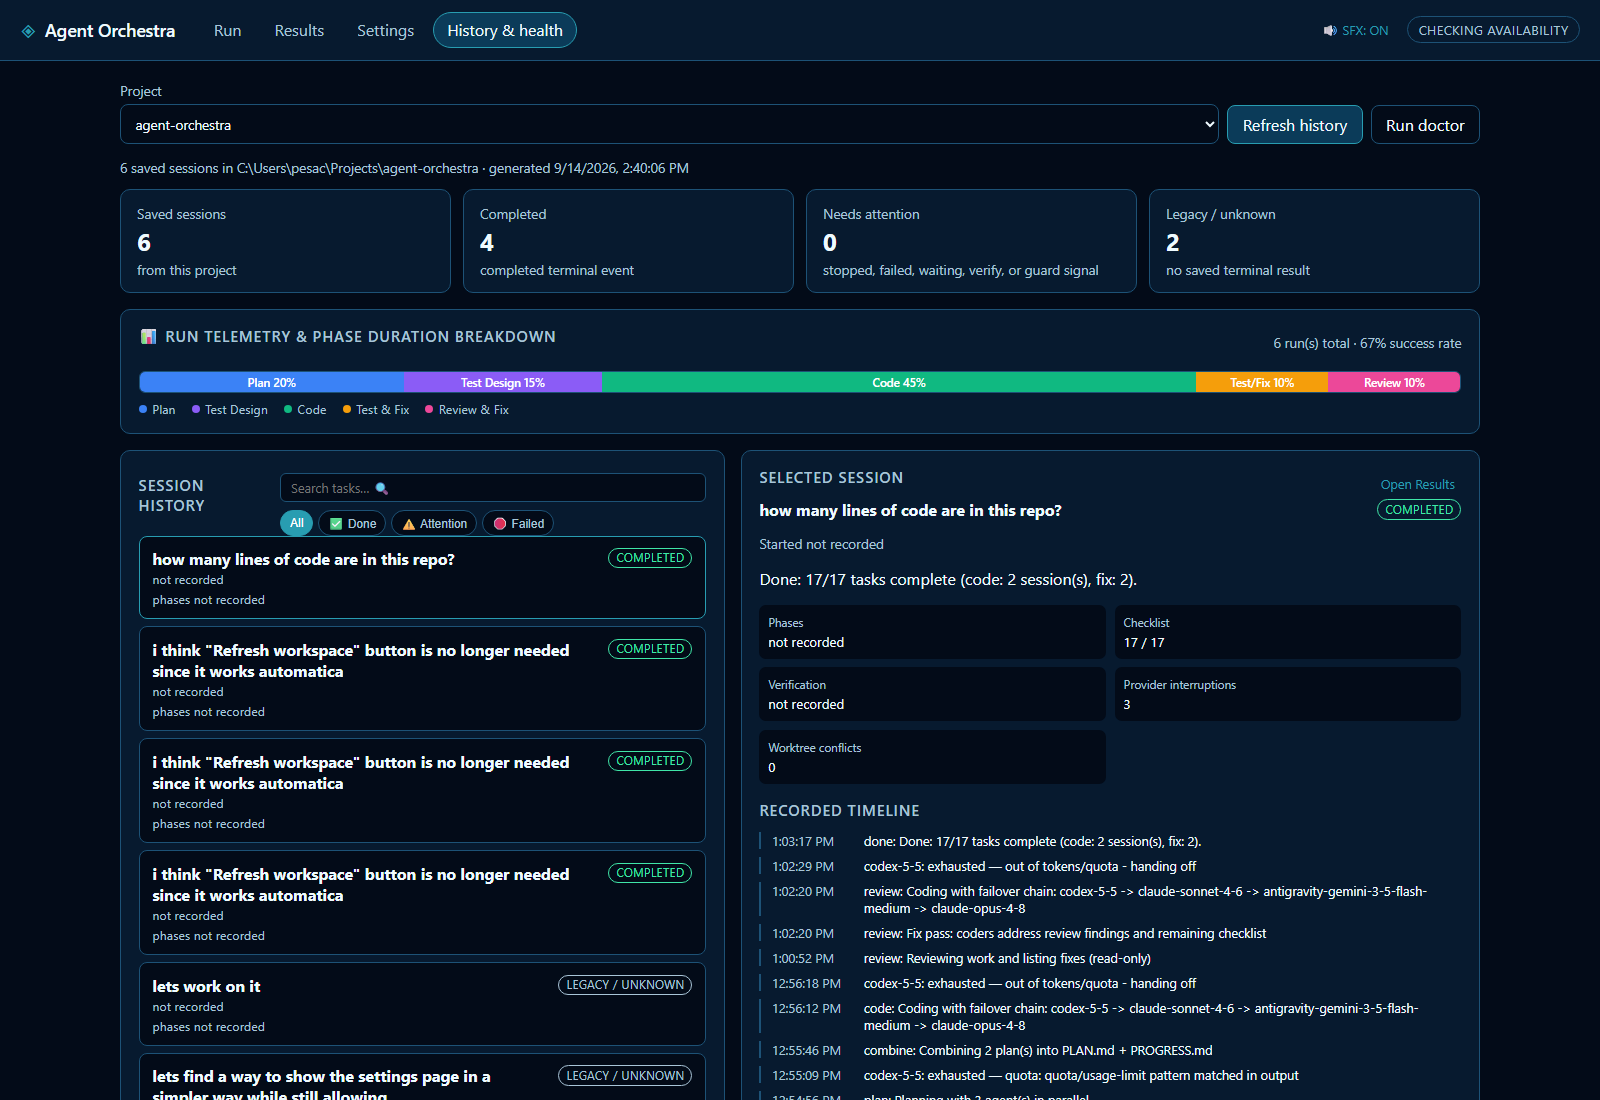Click the Run doctor button
Screen dimensions: 1600x1100
click(1425, 125)
